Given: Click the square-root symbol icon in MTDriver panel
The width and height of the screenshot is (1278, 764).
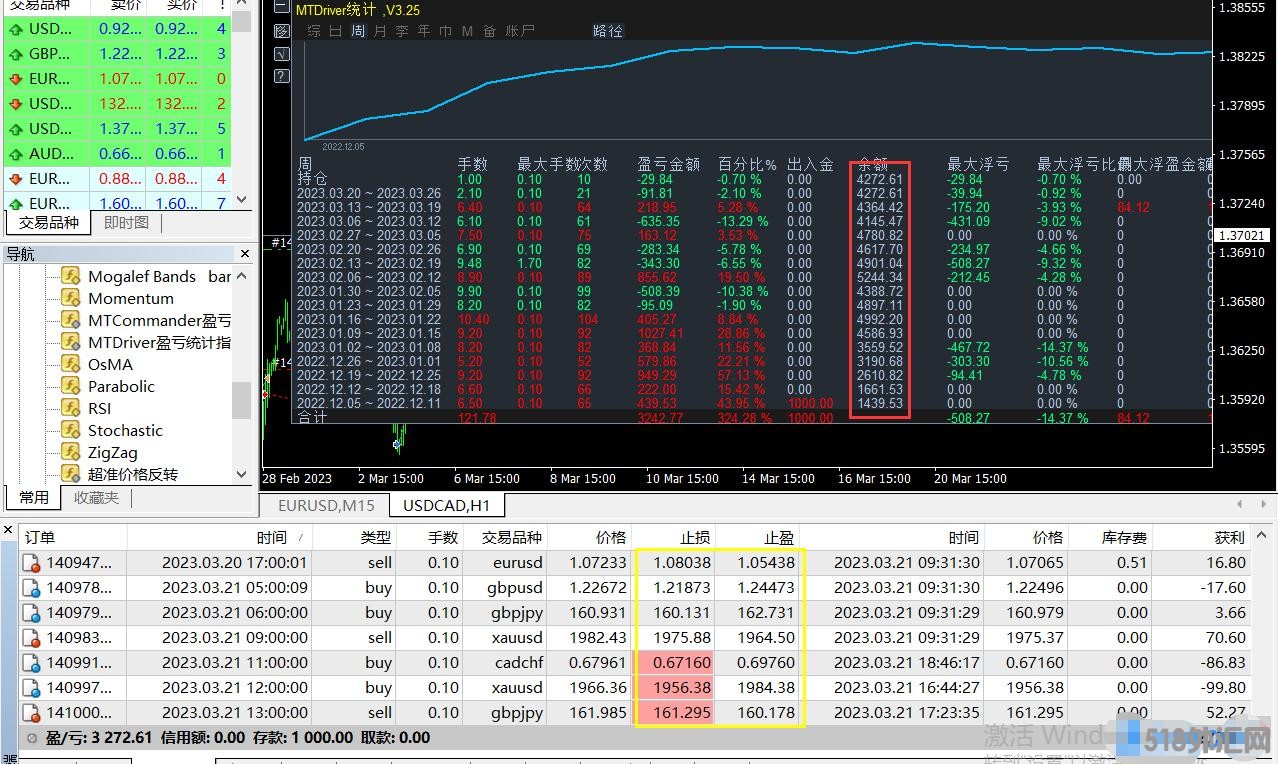Looking at the screenshot, I should pyautogui.click(x=282, y=52).
